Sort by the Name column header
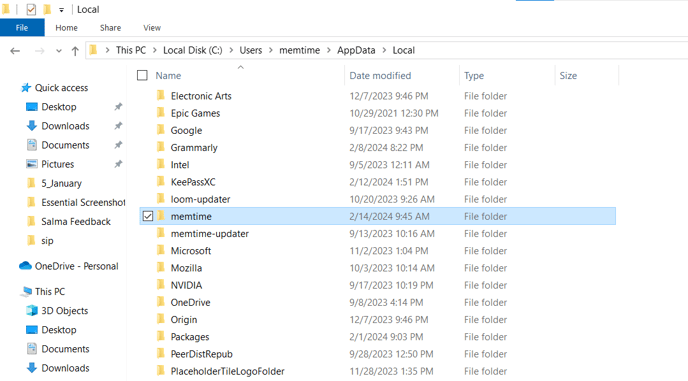 click(x=168, y=75)
